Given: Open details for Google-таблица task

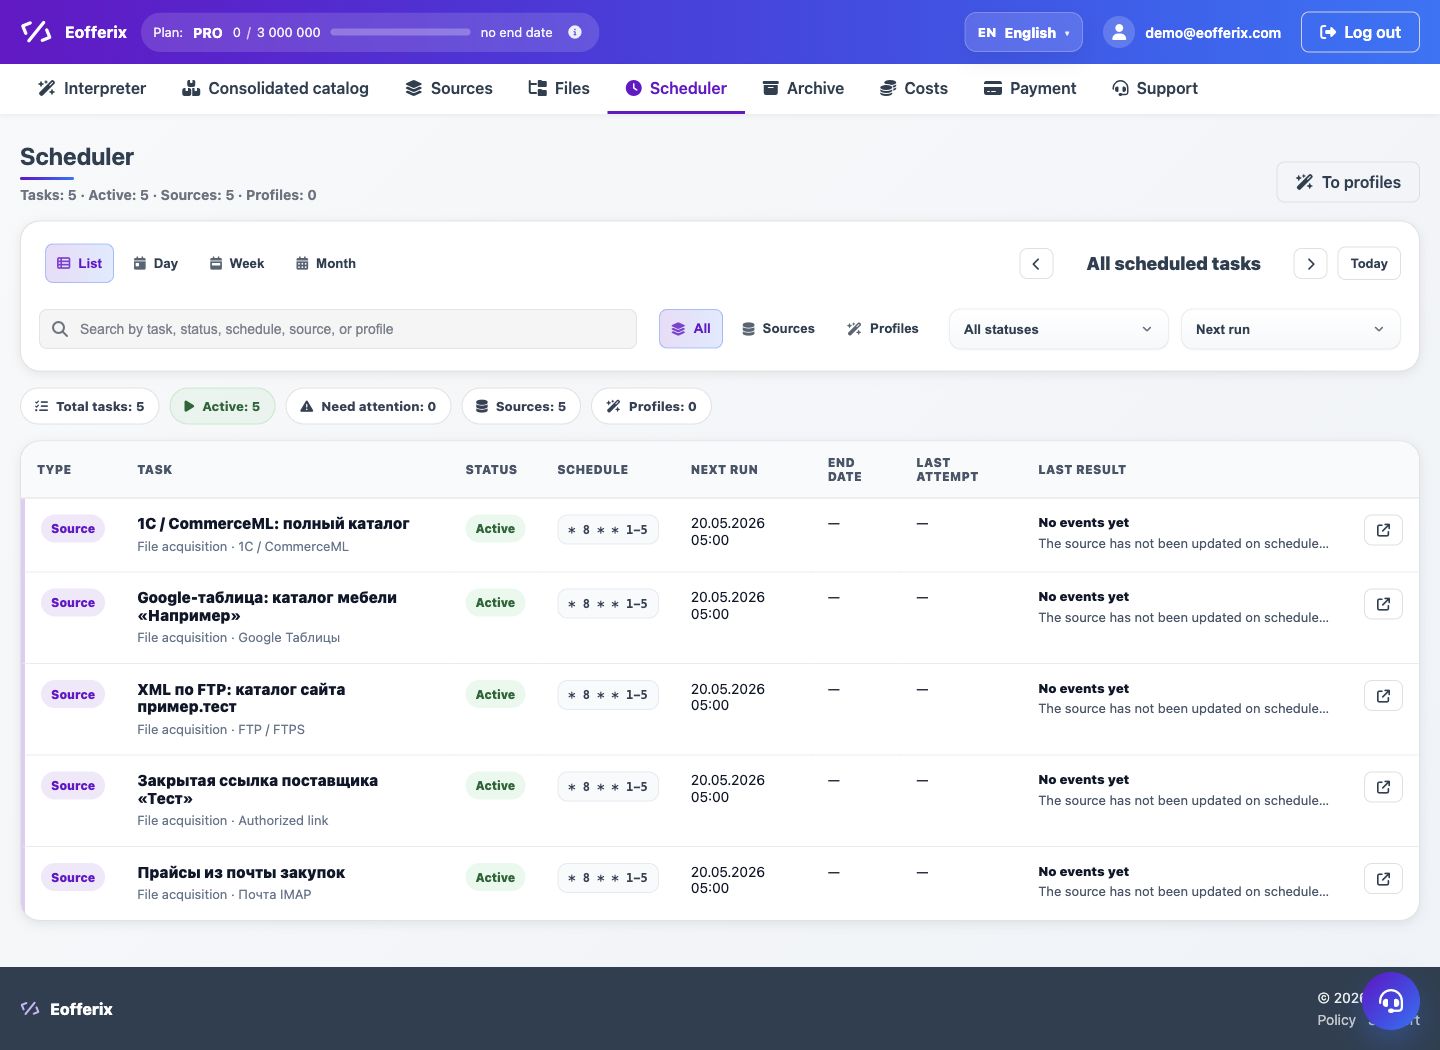Looking at the screenshot, I should click(x=1383, y=604).
